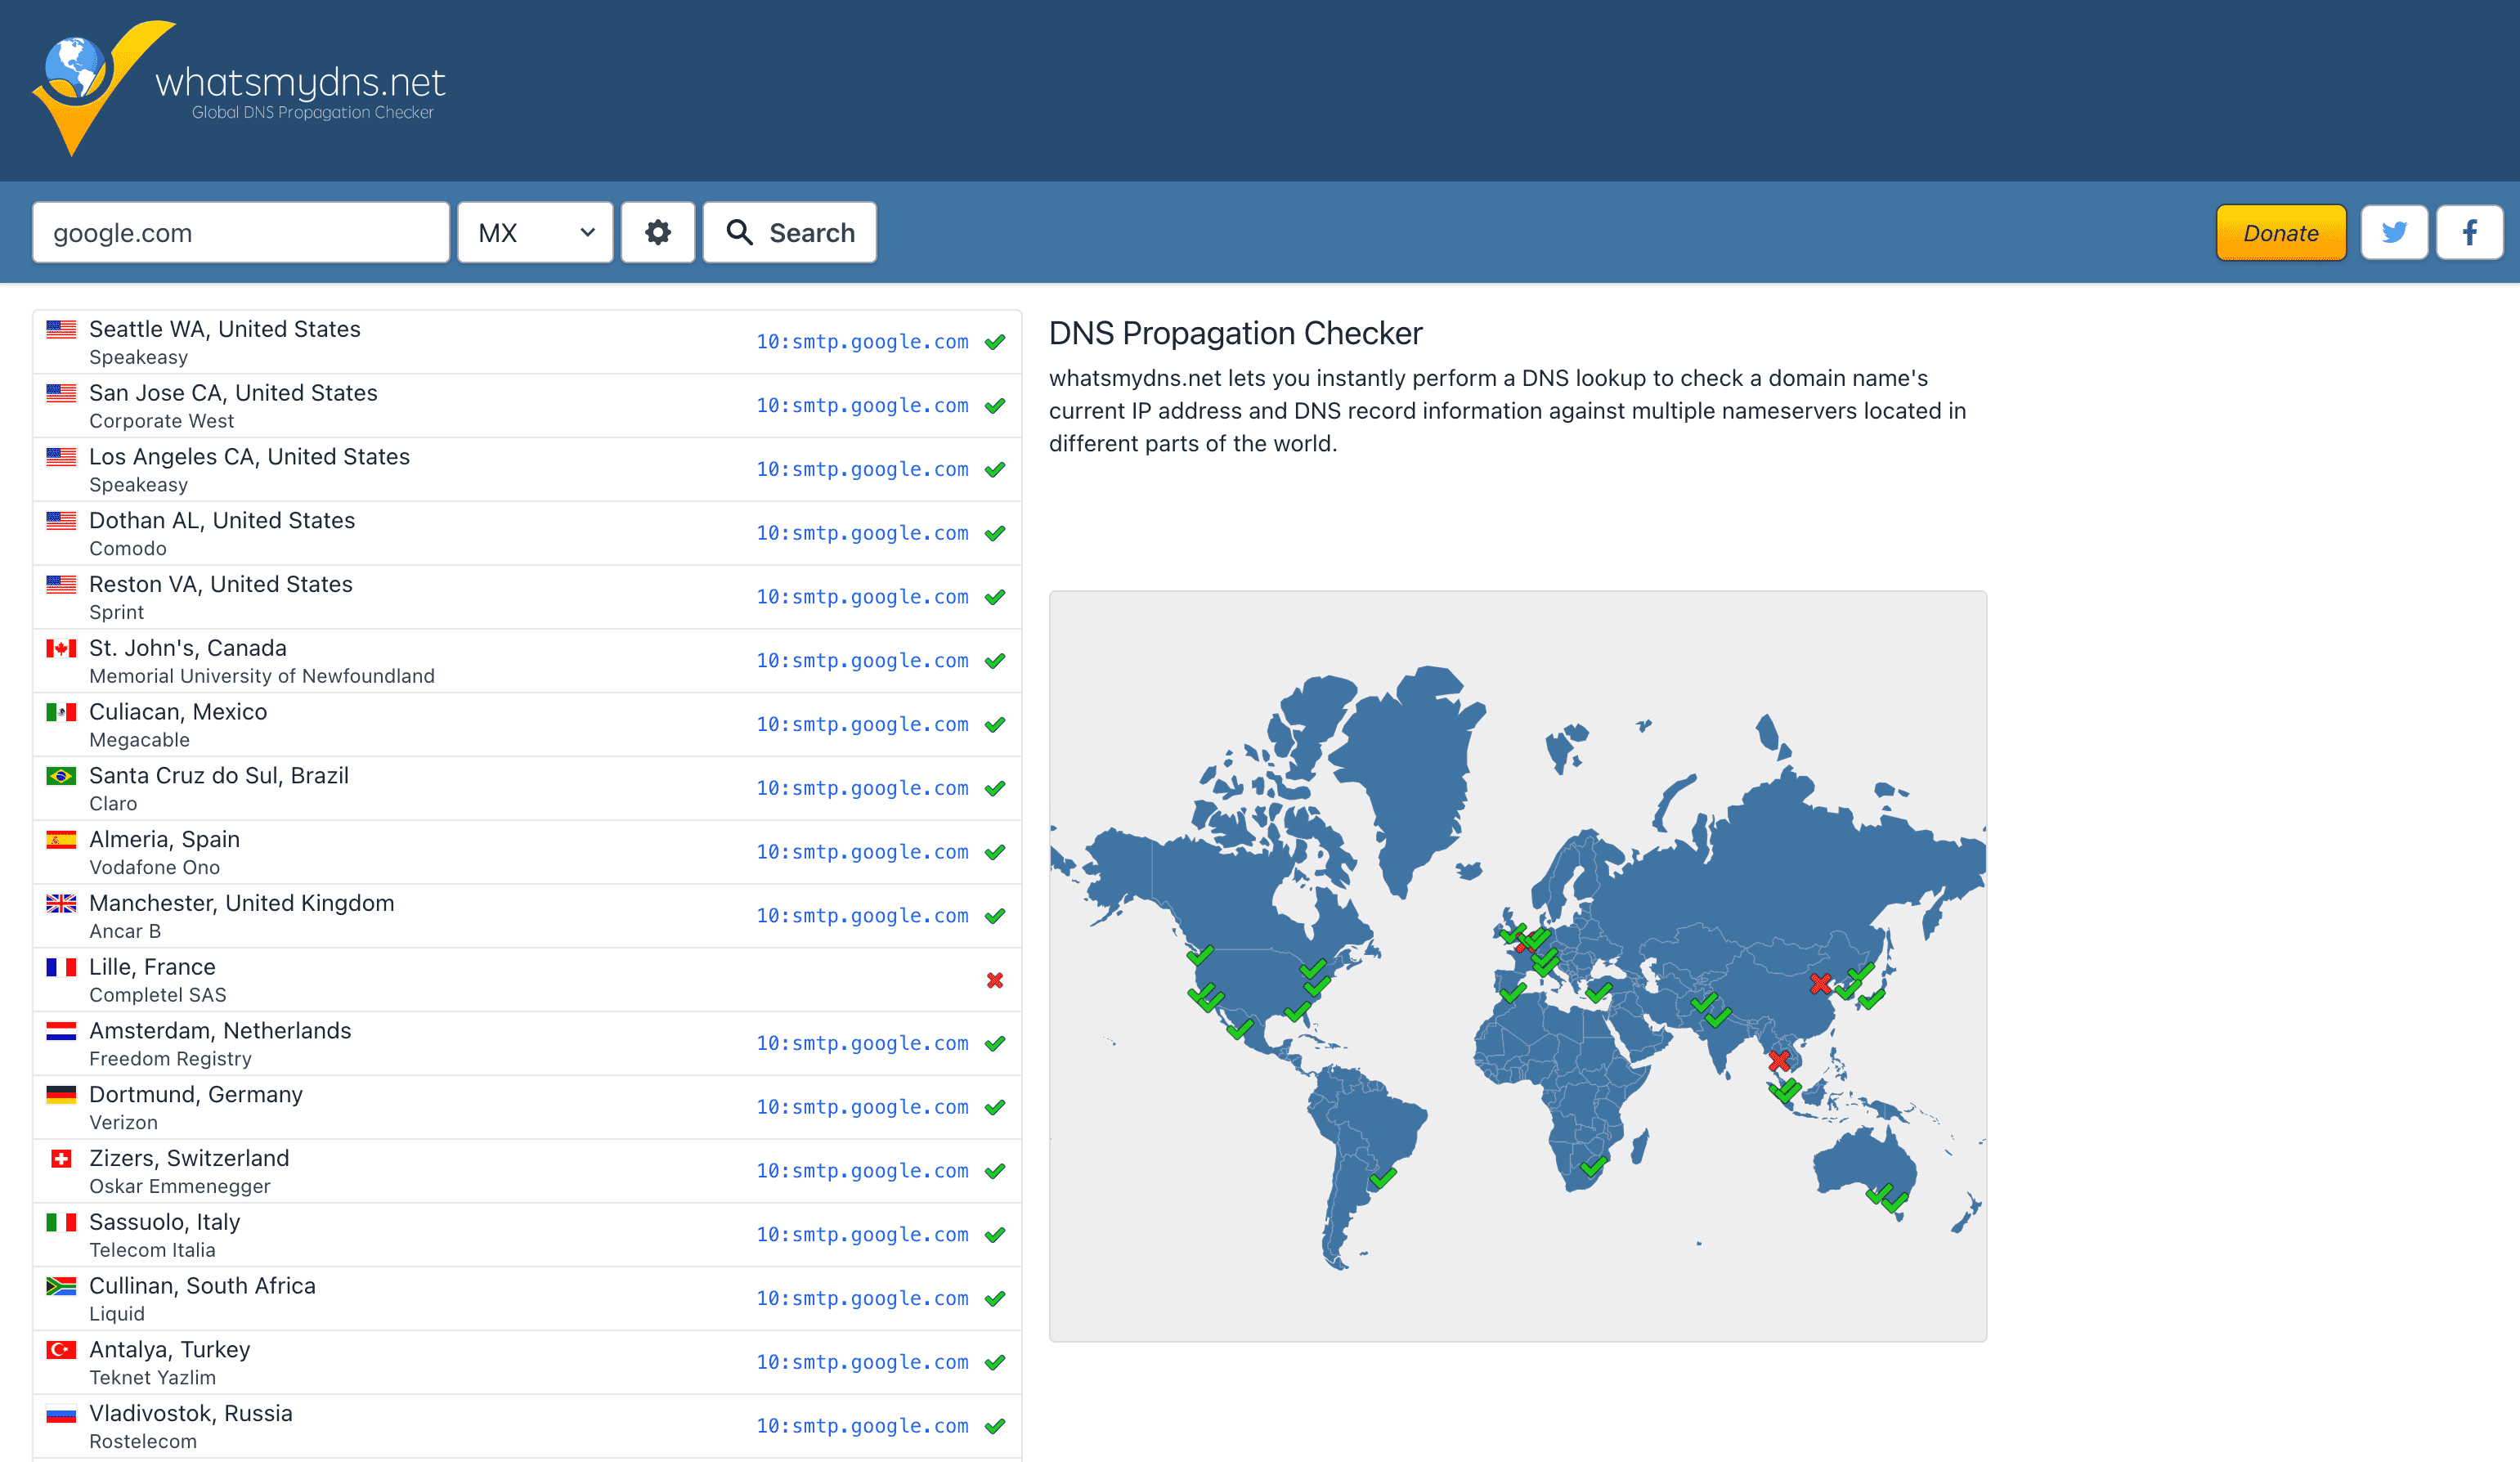Focus the google.com domain input field

point(241,233)
